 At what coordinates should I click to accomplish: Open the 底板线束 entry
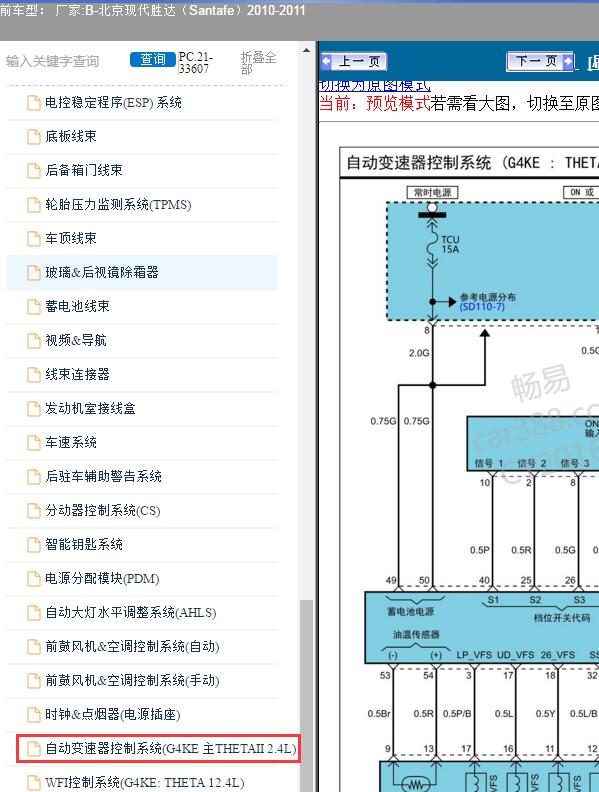click(71, 136)
